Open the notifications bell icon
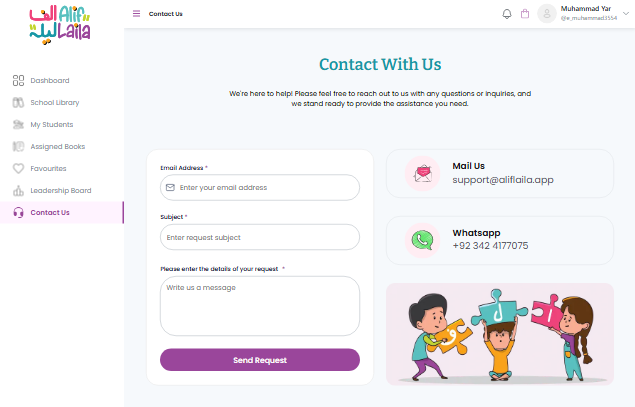The width and height of the screenshot is (635, 407). 507,14
